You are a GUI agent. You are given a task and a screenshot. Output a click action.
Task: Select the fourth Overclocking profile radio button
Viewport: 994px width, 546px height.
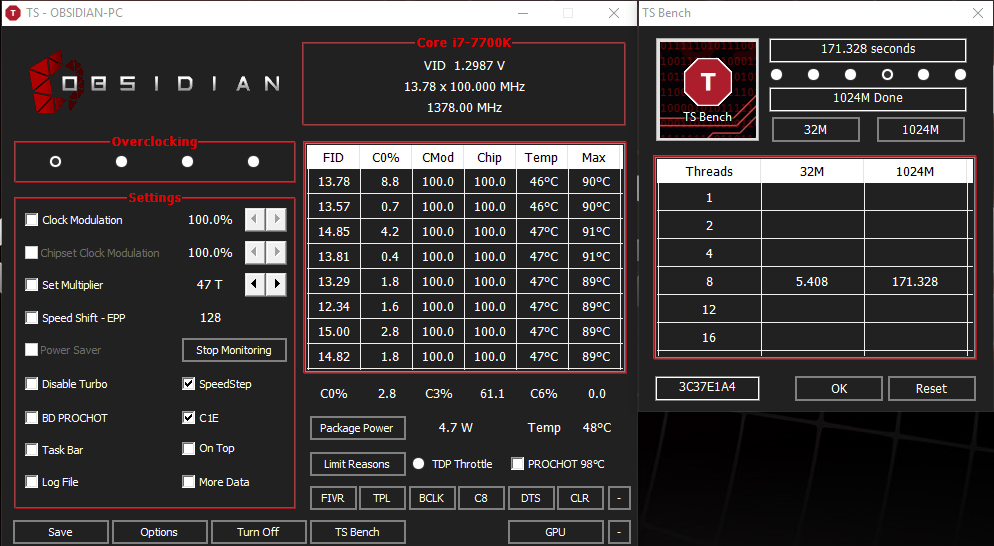254,162
